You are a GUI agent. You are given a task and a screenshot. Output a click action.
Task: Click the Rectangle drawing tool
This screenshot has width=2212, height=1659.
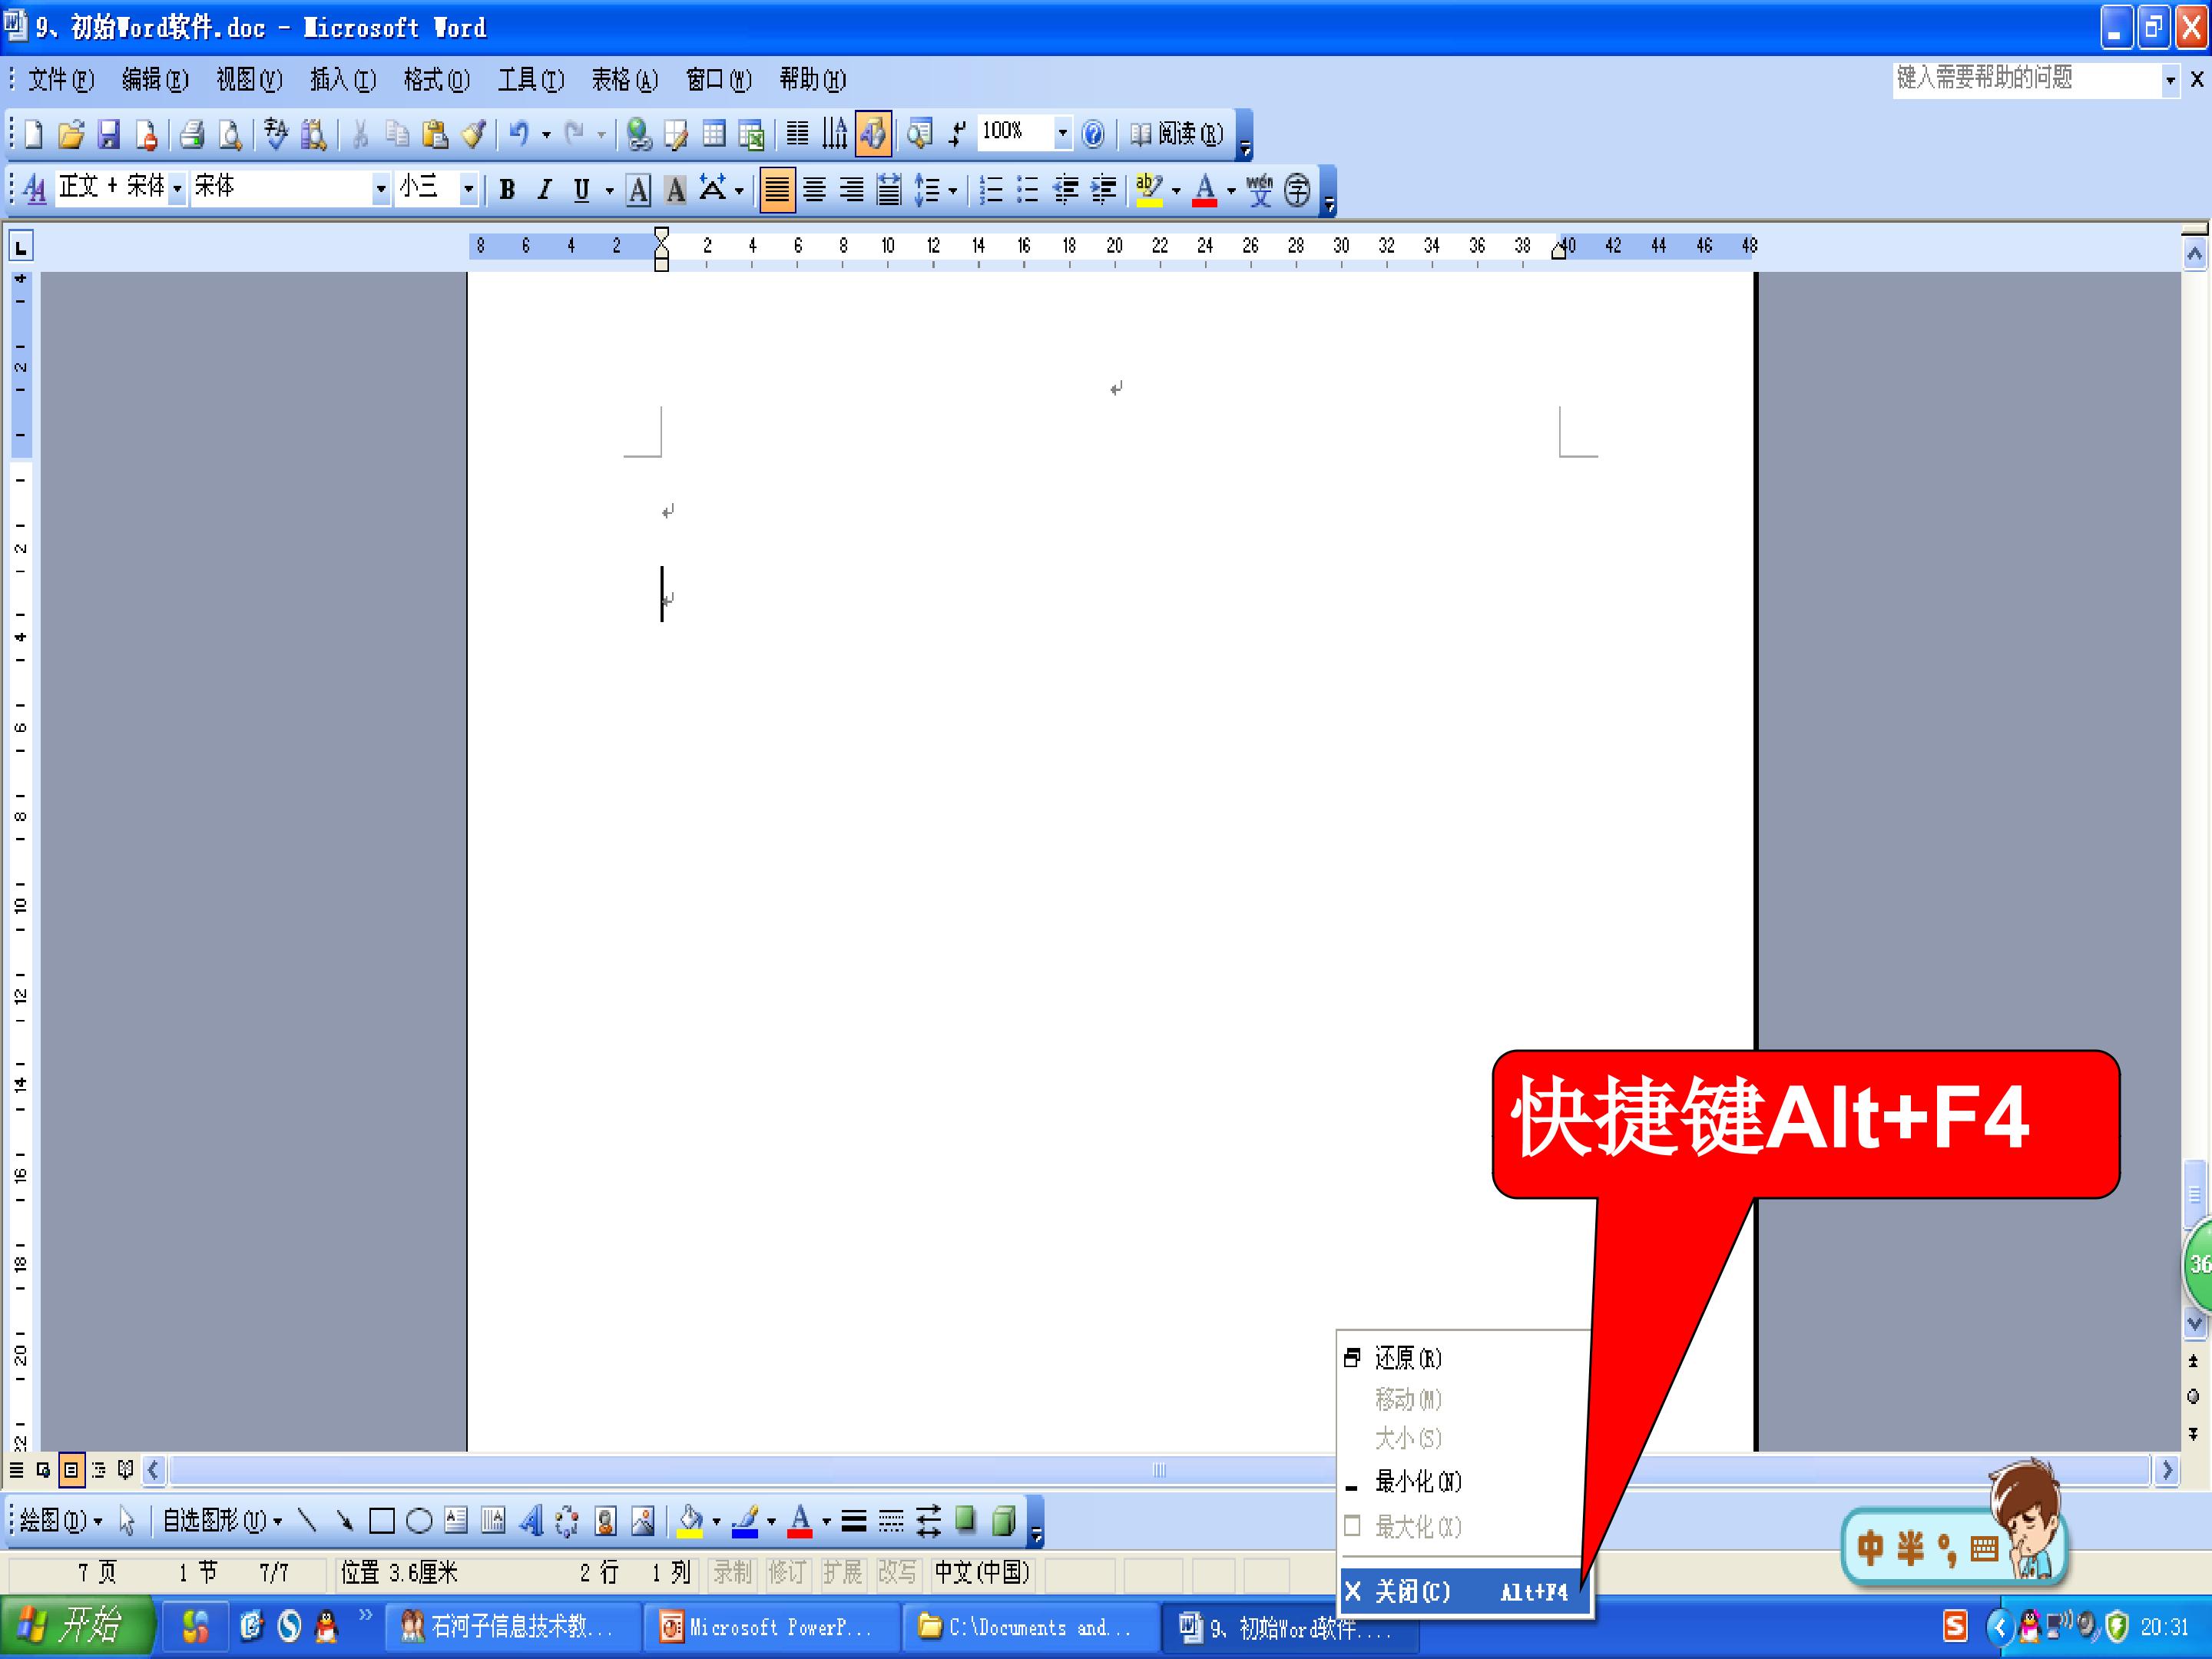point(381,1521)
